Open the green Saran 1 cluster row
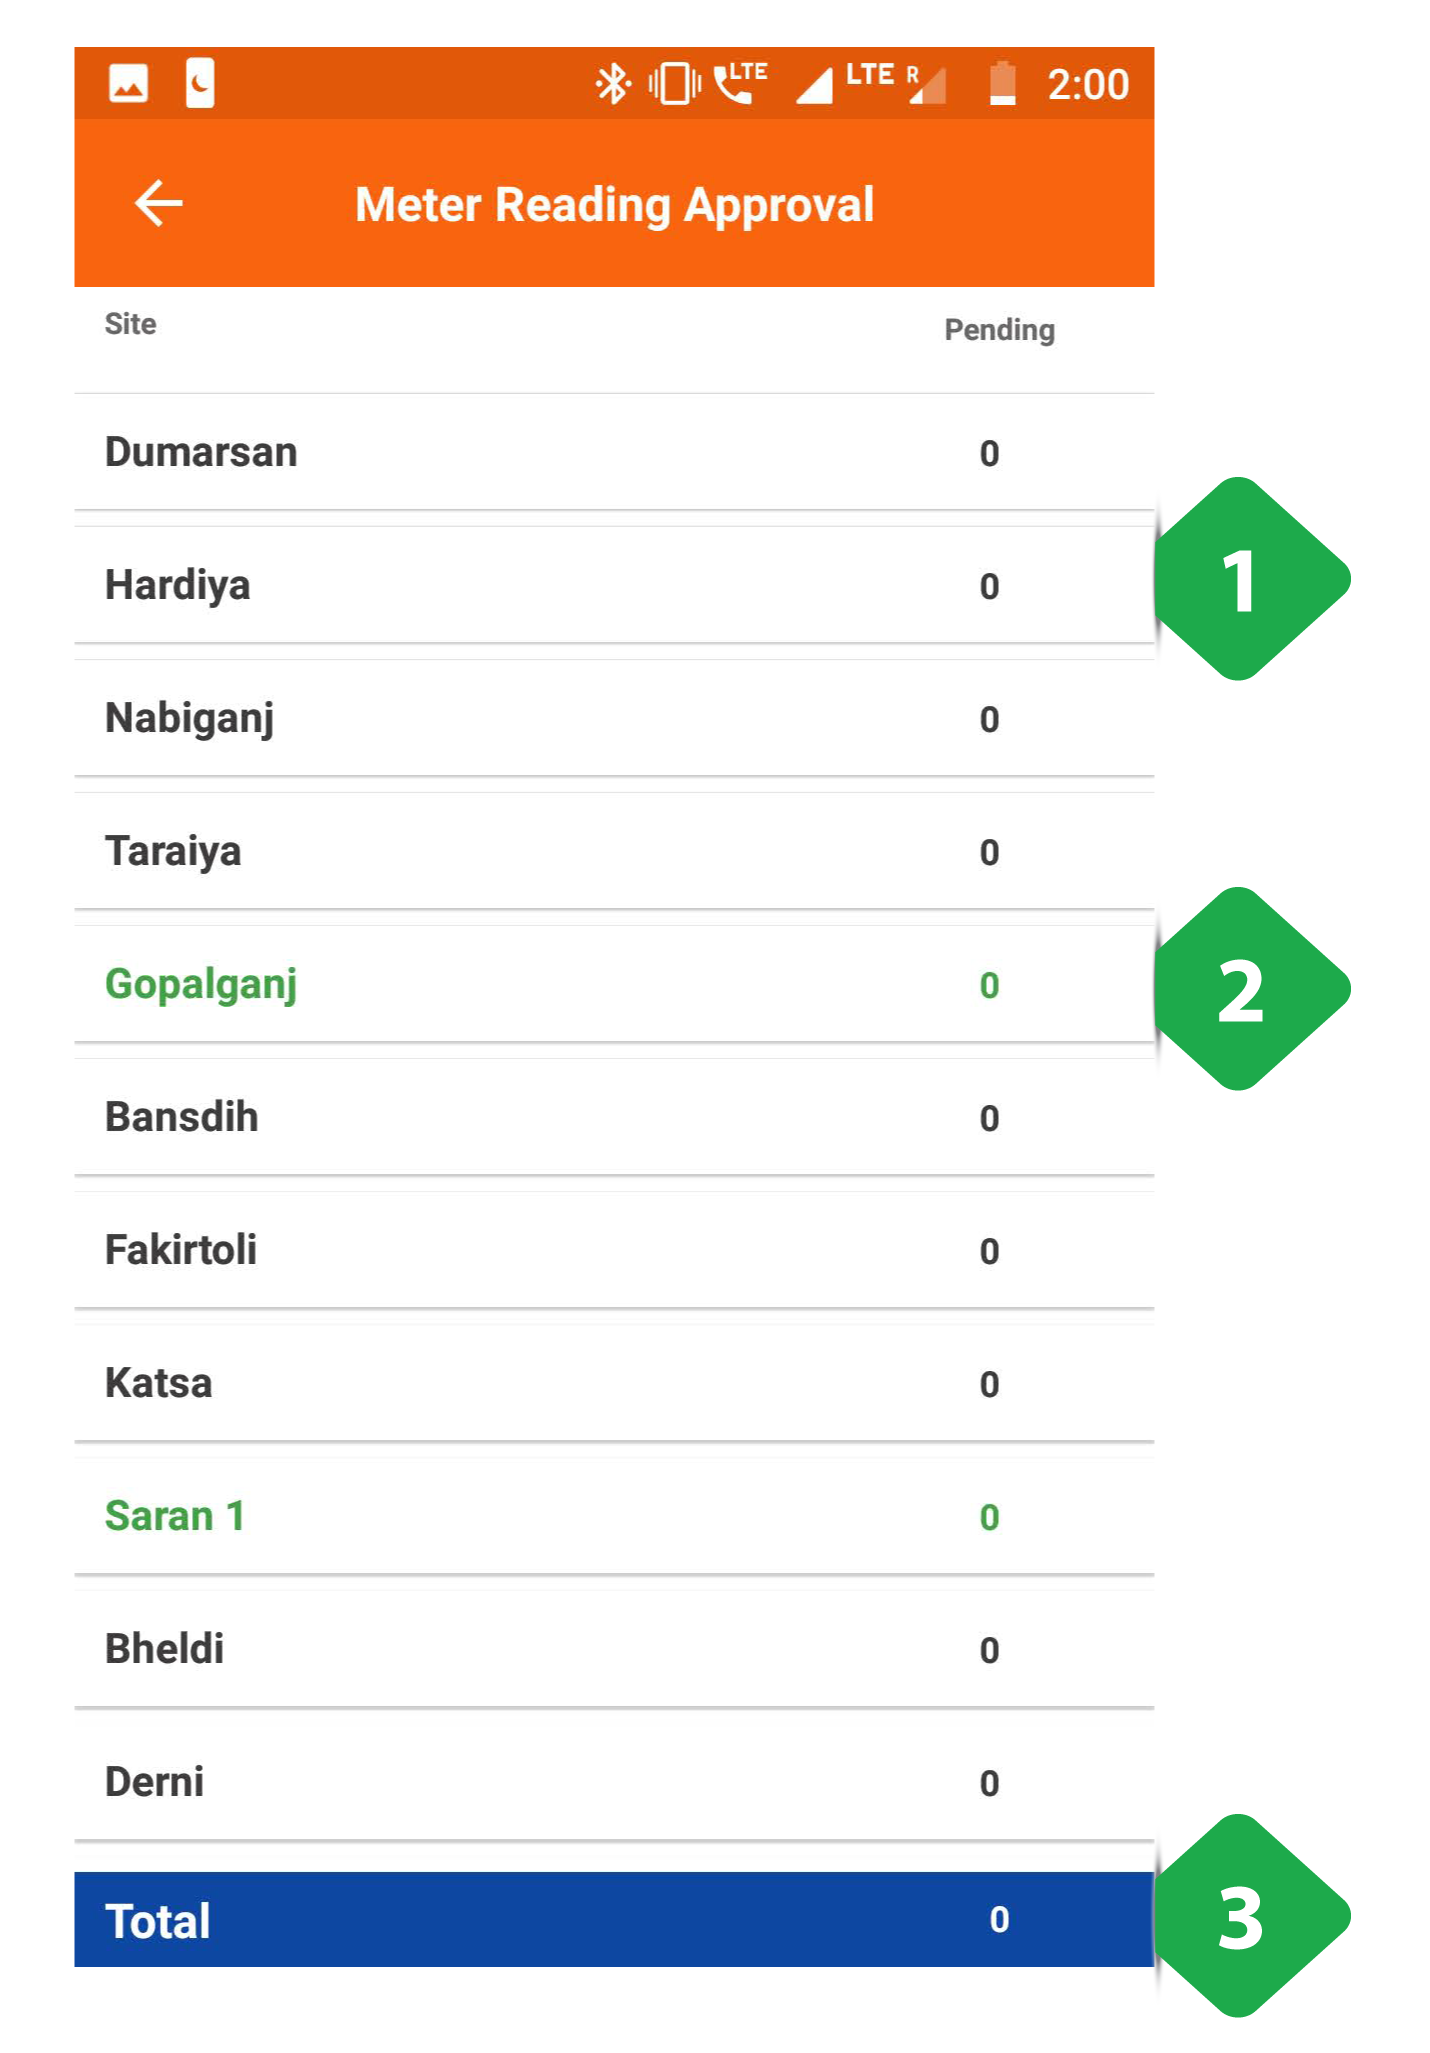Screen dimensions: 1430x2053 point(614,1517)
